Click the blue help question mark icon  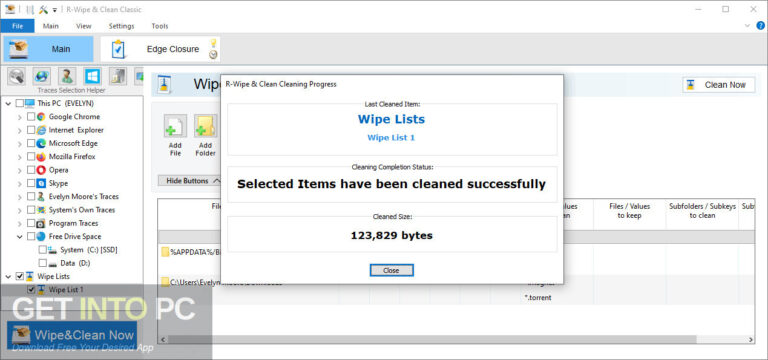pos(760,26)
